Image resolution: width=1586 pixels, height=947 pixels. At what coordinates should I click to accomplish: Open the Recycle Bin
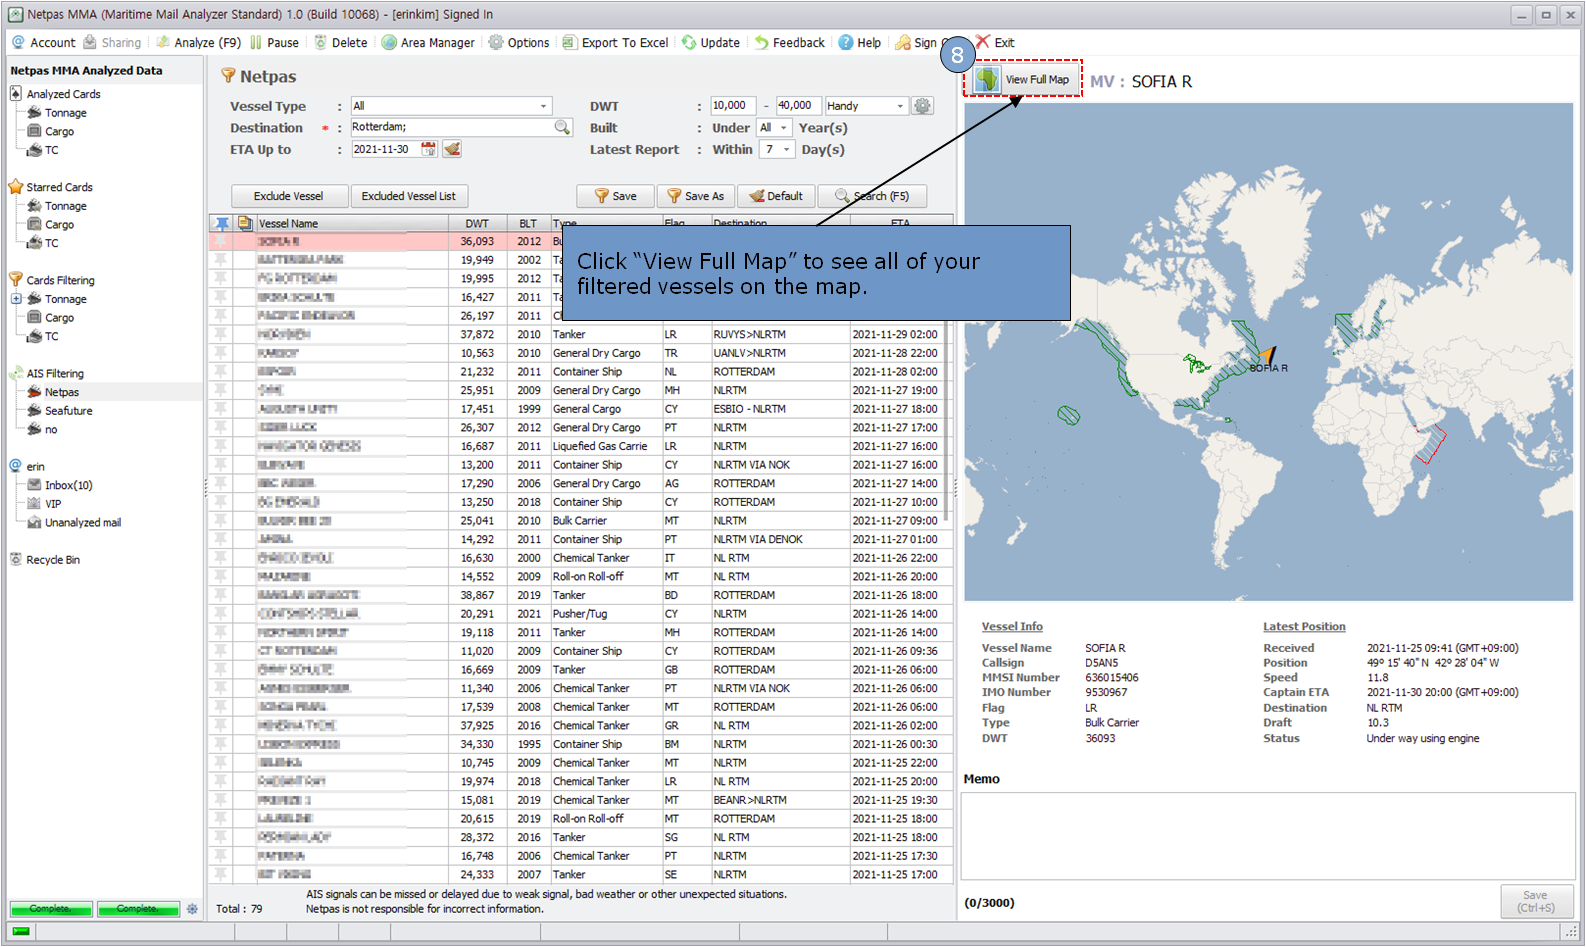(x=52, y=560)
